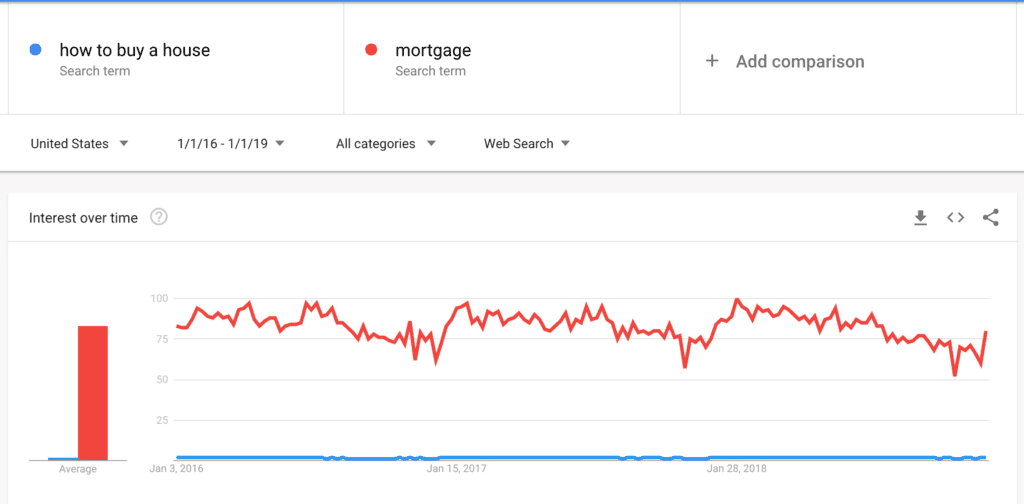Click the Interest over time heading
Screen dimensions: 1024x504
[x=83, y=218]
